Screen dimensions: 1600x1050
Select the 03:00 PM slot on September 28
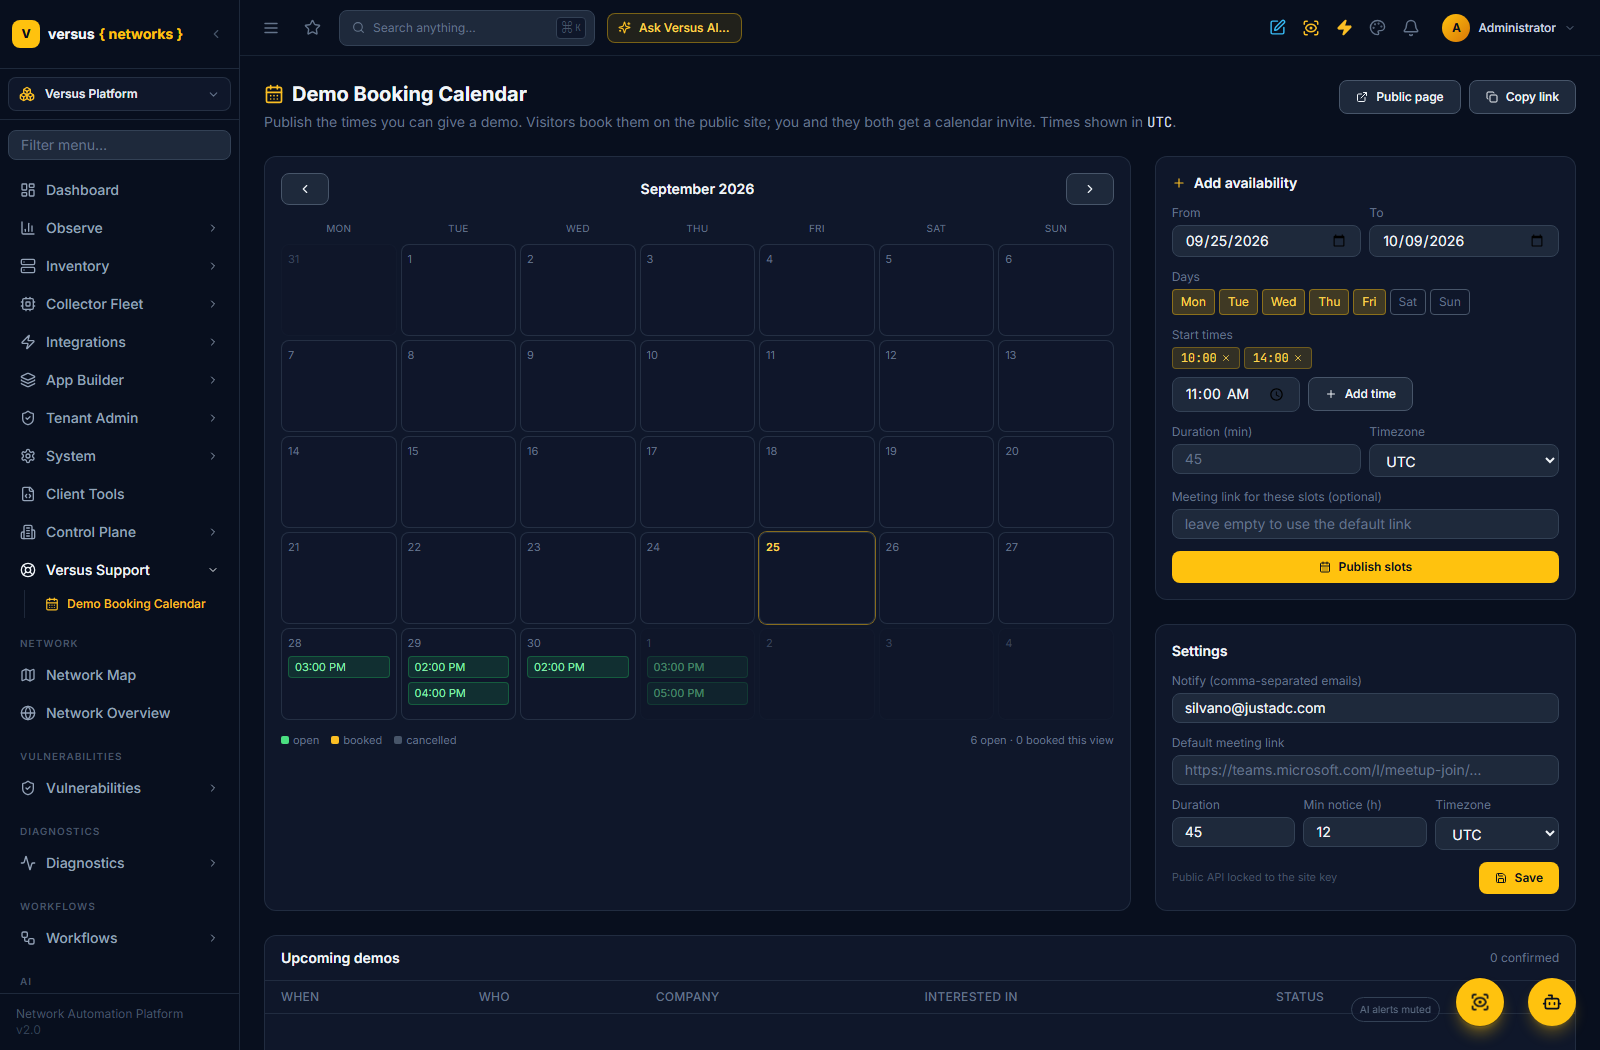point(339,667)
